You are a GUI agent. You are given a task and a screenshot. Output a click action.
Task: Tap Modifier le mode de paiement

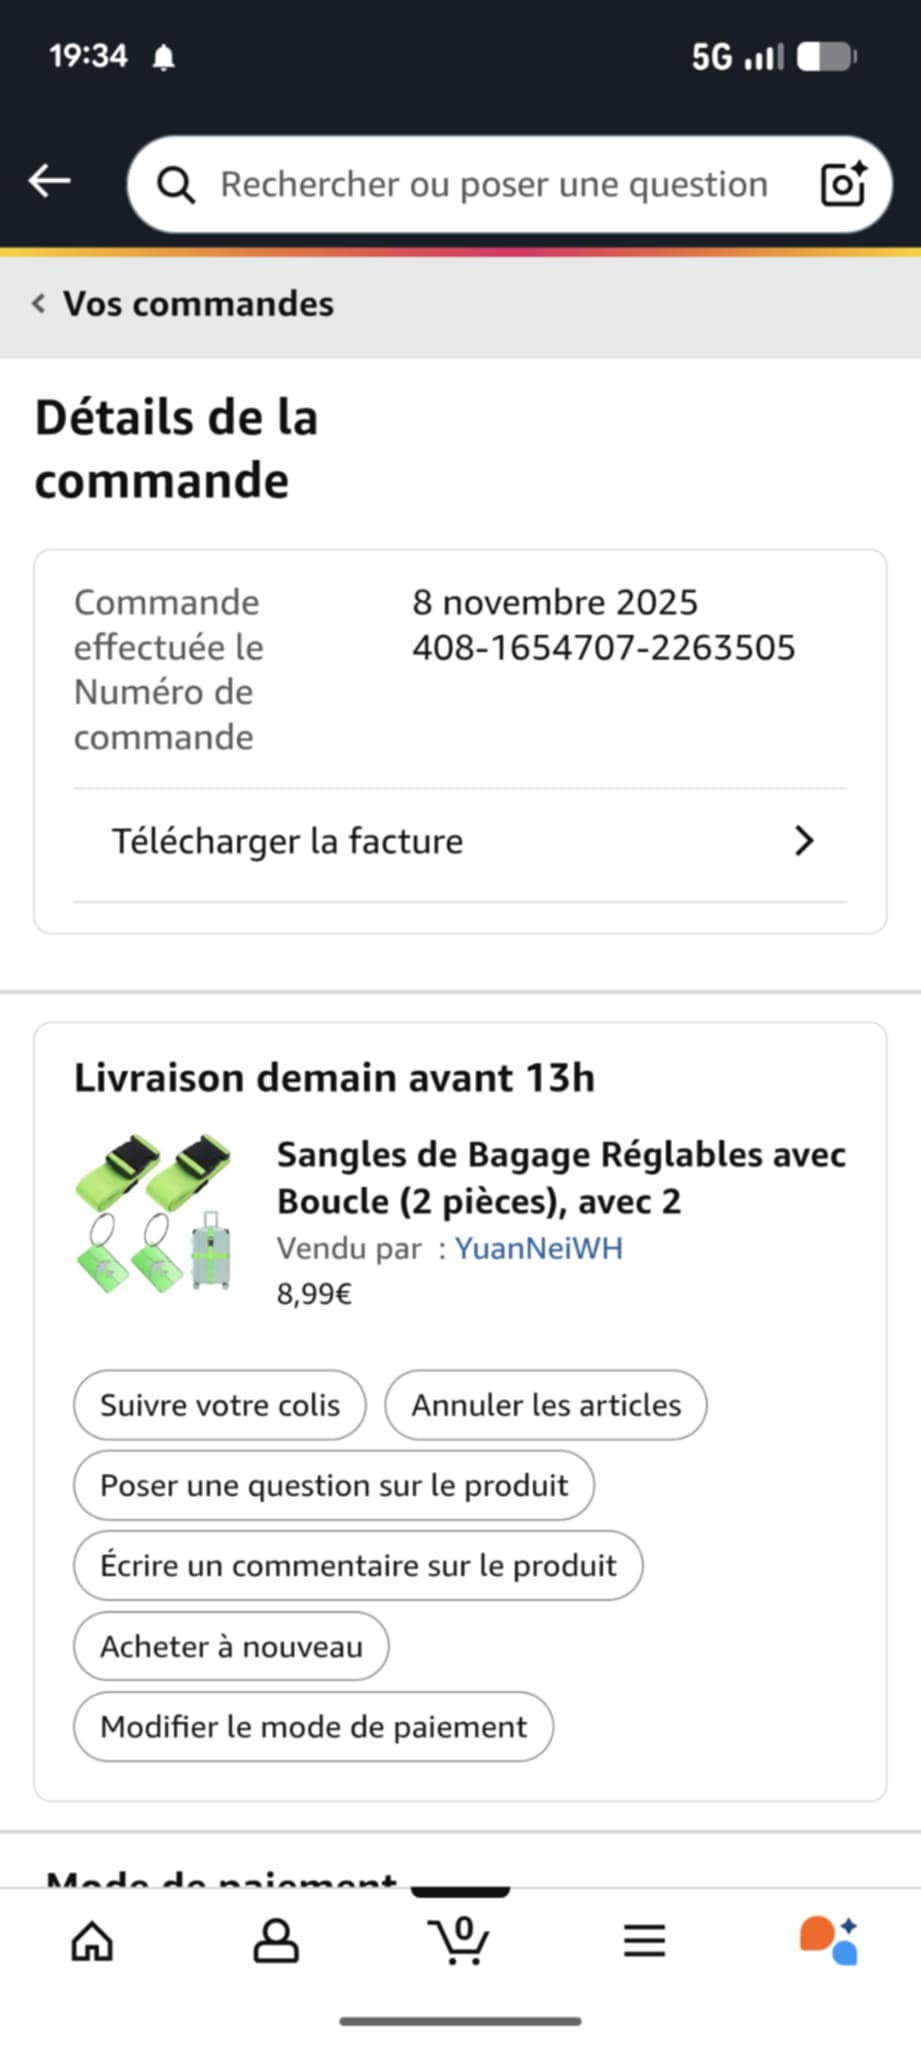click(x=313, y=1727)
